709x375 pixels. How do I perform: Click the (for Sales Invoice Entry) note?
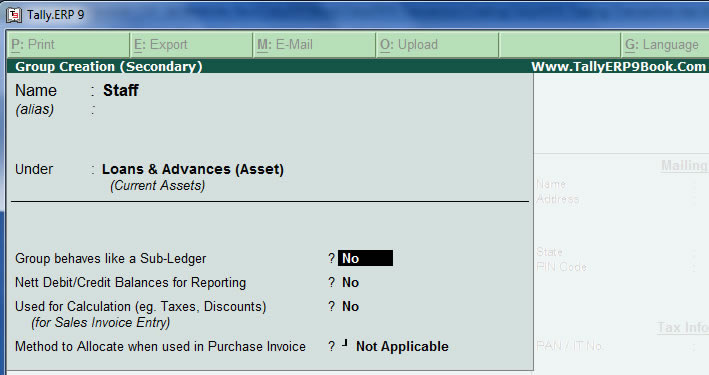[101, 323]
